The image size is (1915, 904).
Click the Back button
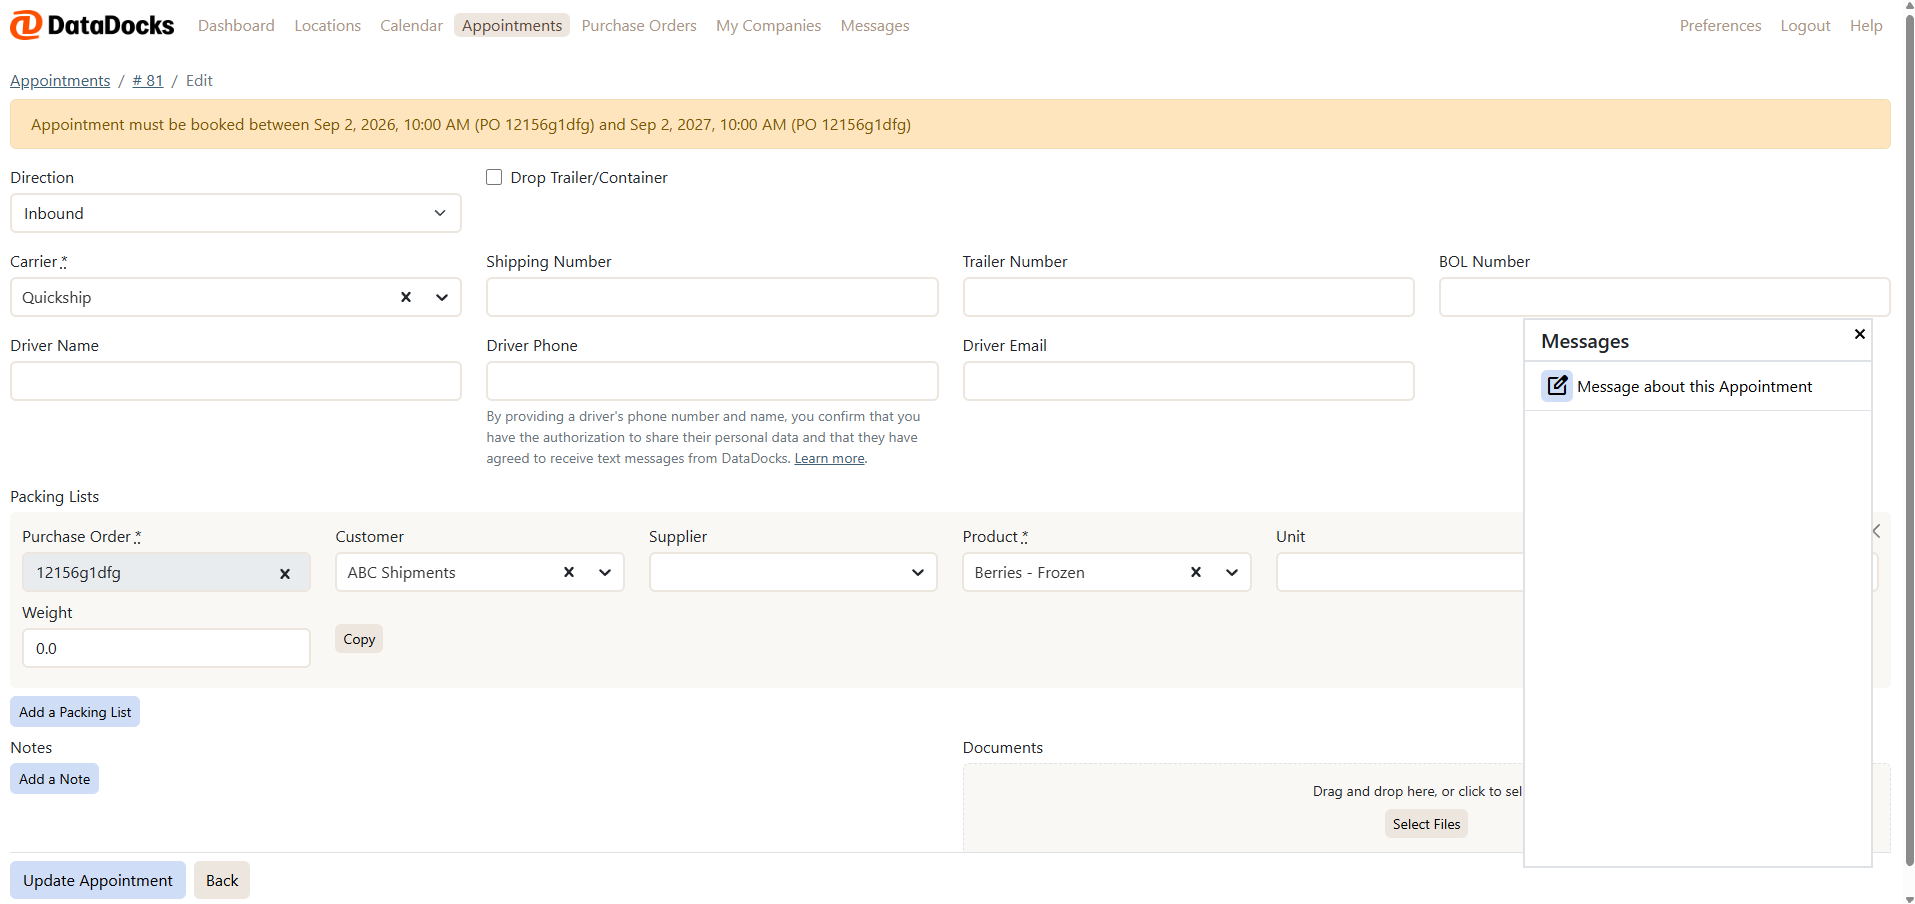tap(222, 880)
